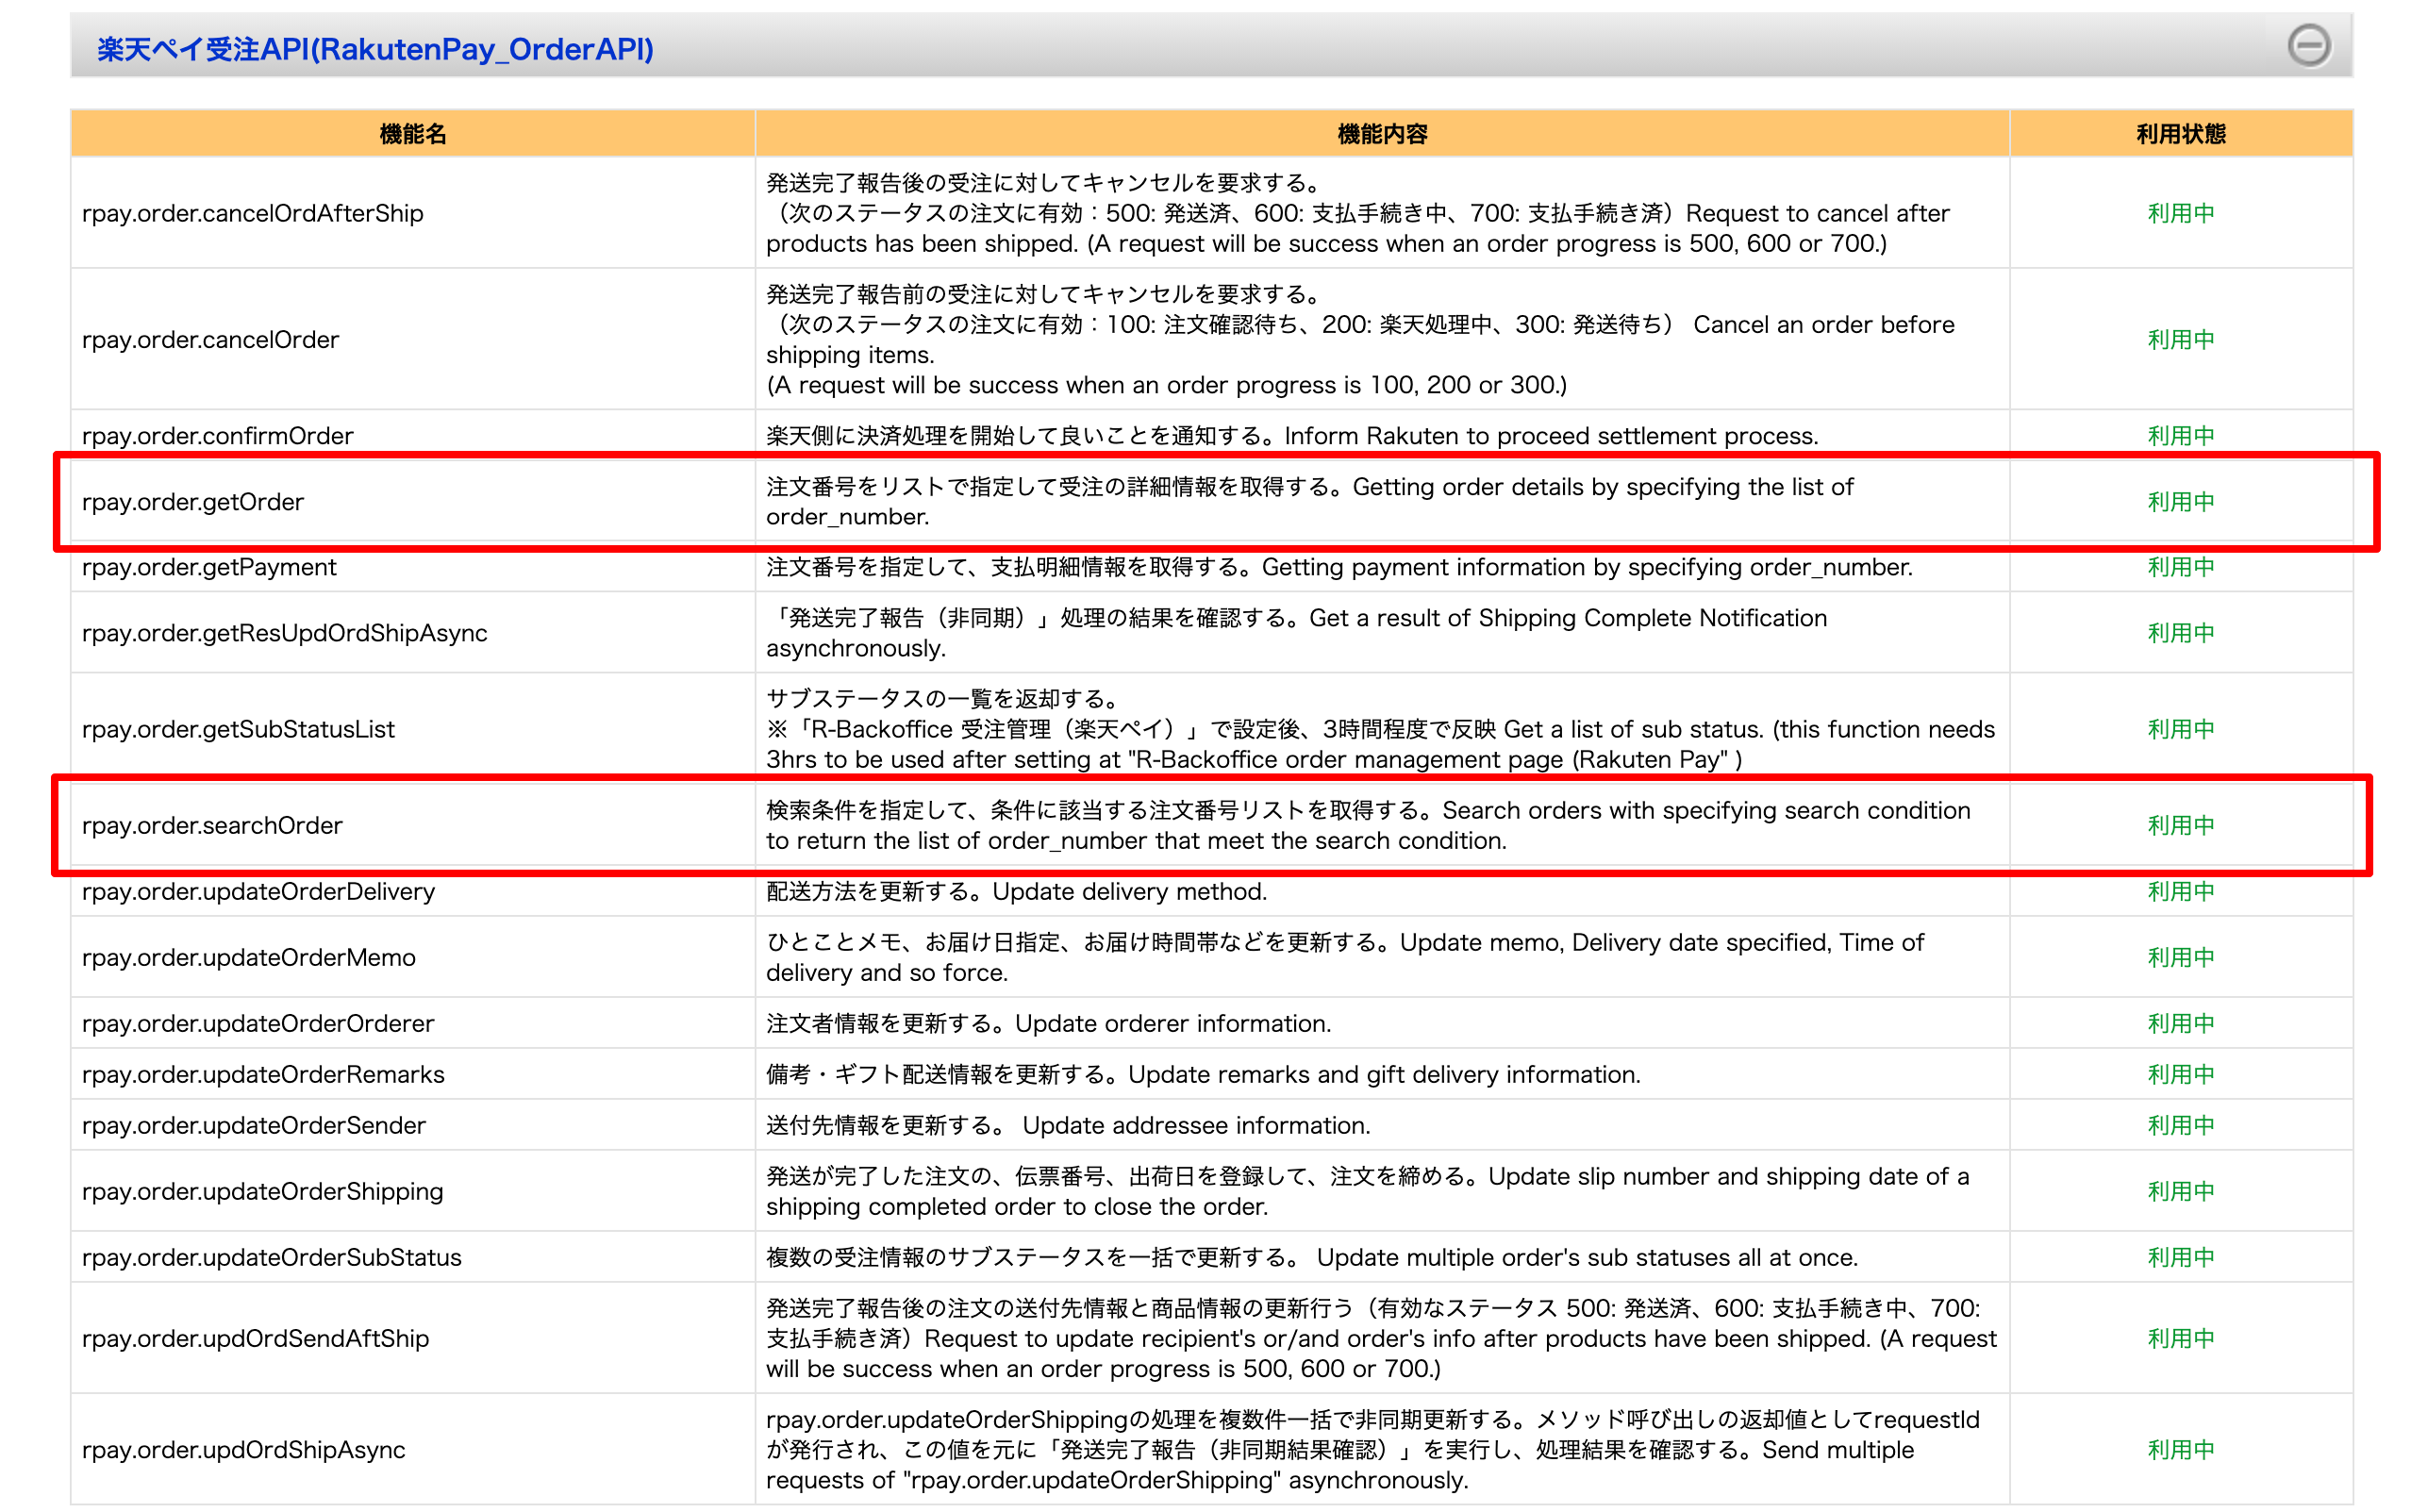Select rpay.order.getResUpdOrdShipAsync function name
The image size is (2411, 1512).
click(284, 633)
